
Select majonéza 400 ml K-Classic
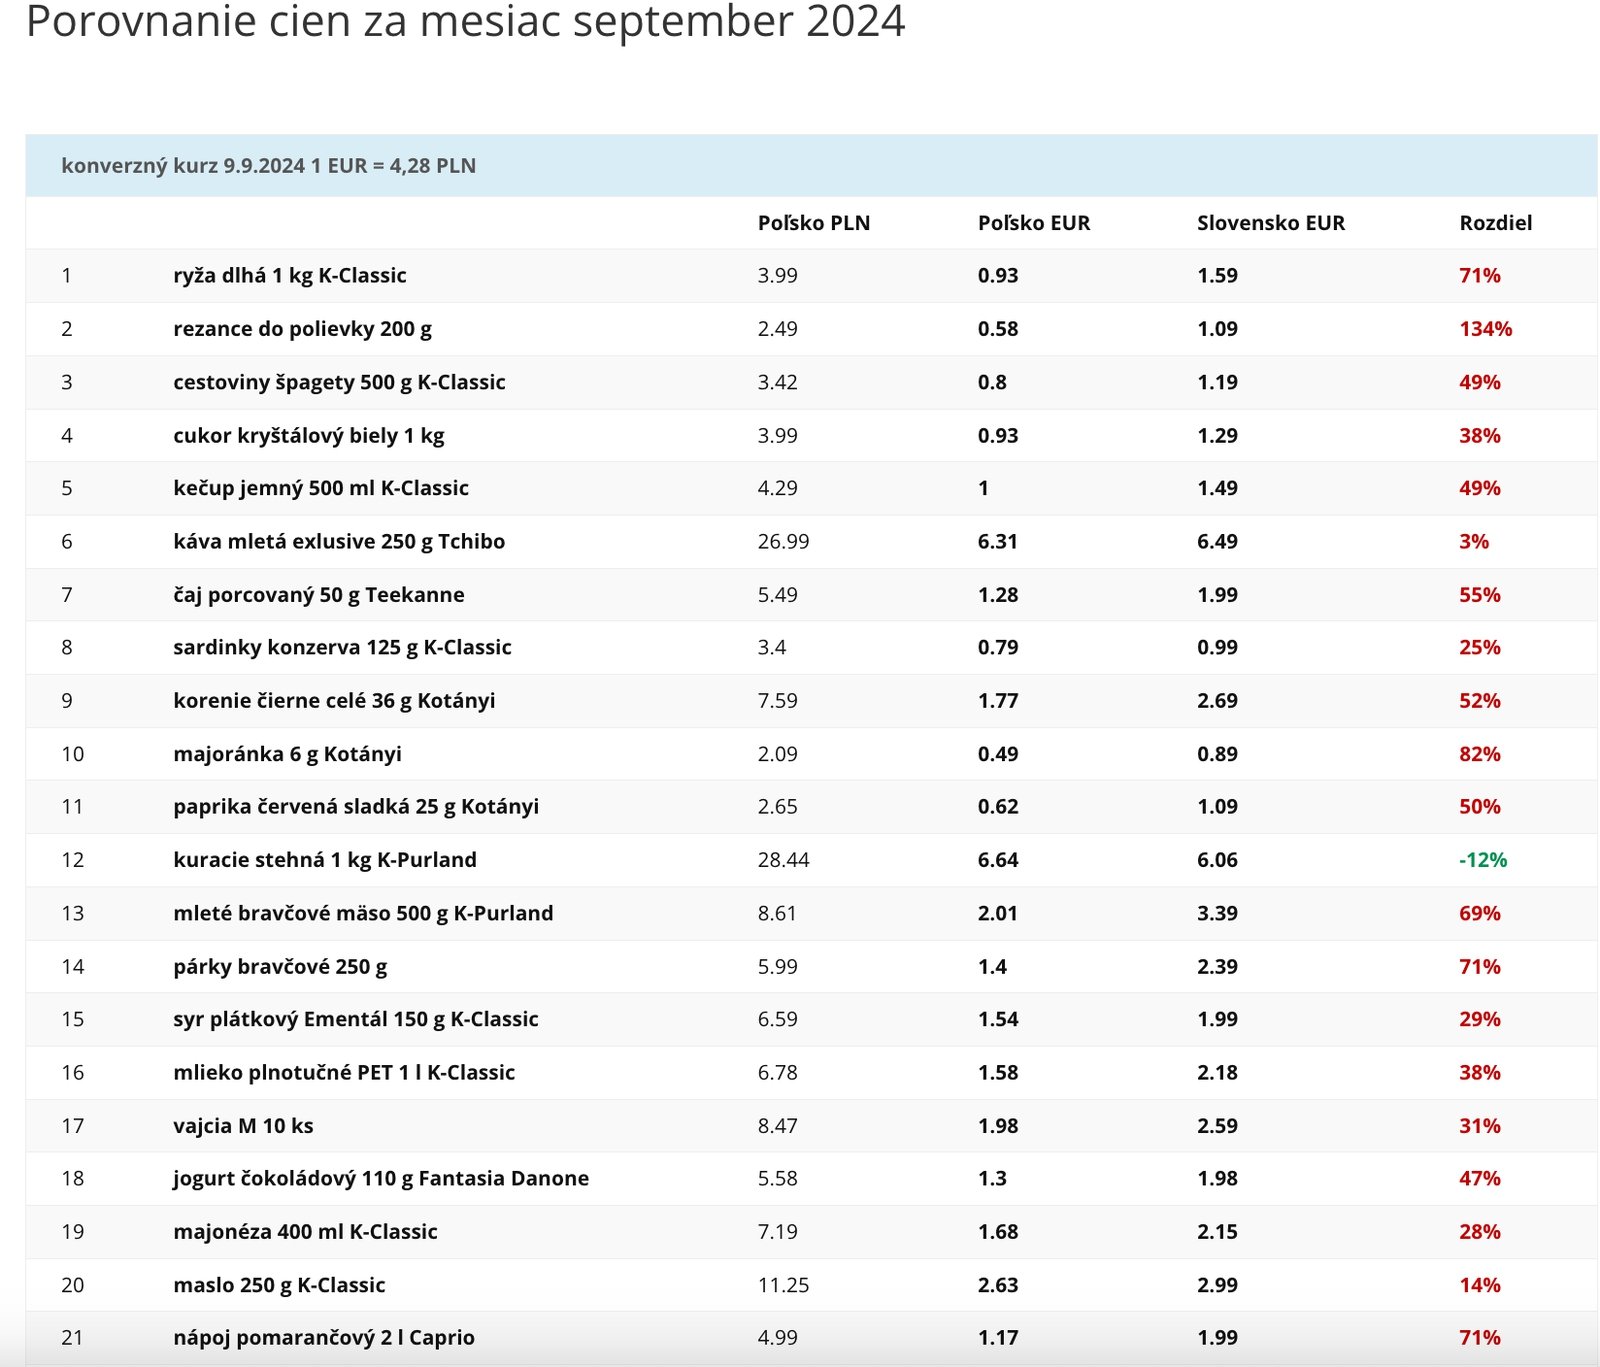pos(305,1232)
